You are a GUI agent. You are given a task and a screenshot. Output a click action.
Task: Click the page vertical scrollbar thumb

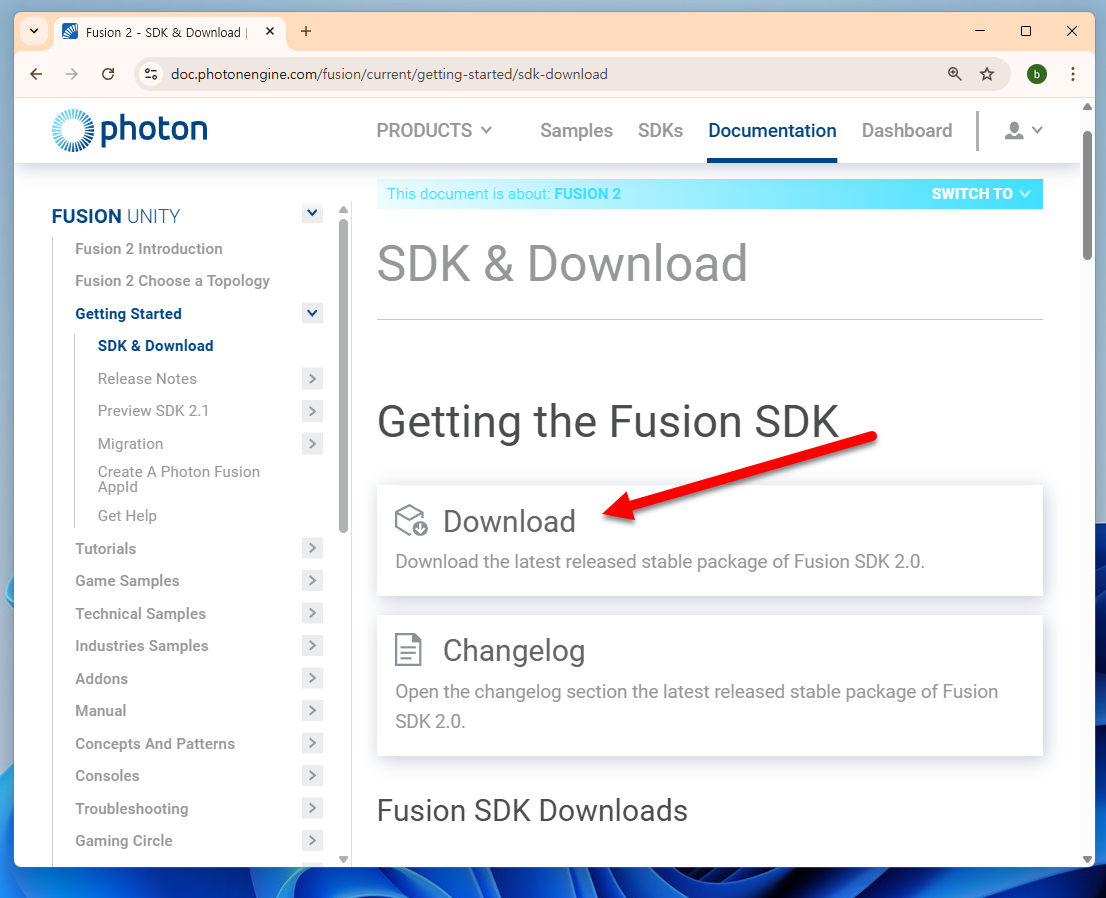click(x=1088, y=195)
